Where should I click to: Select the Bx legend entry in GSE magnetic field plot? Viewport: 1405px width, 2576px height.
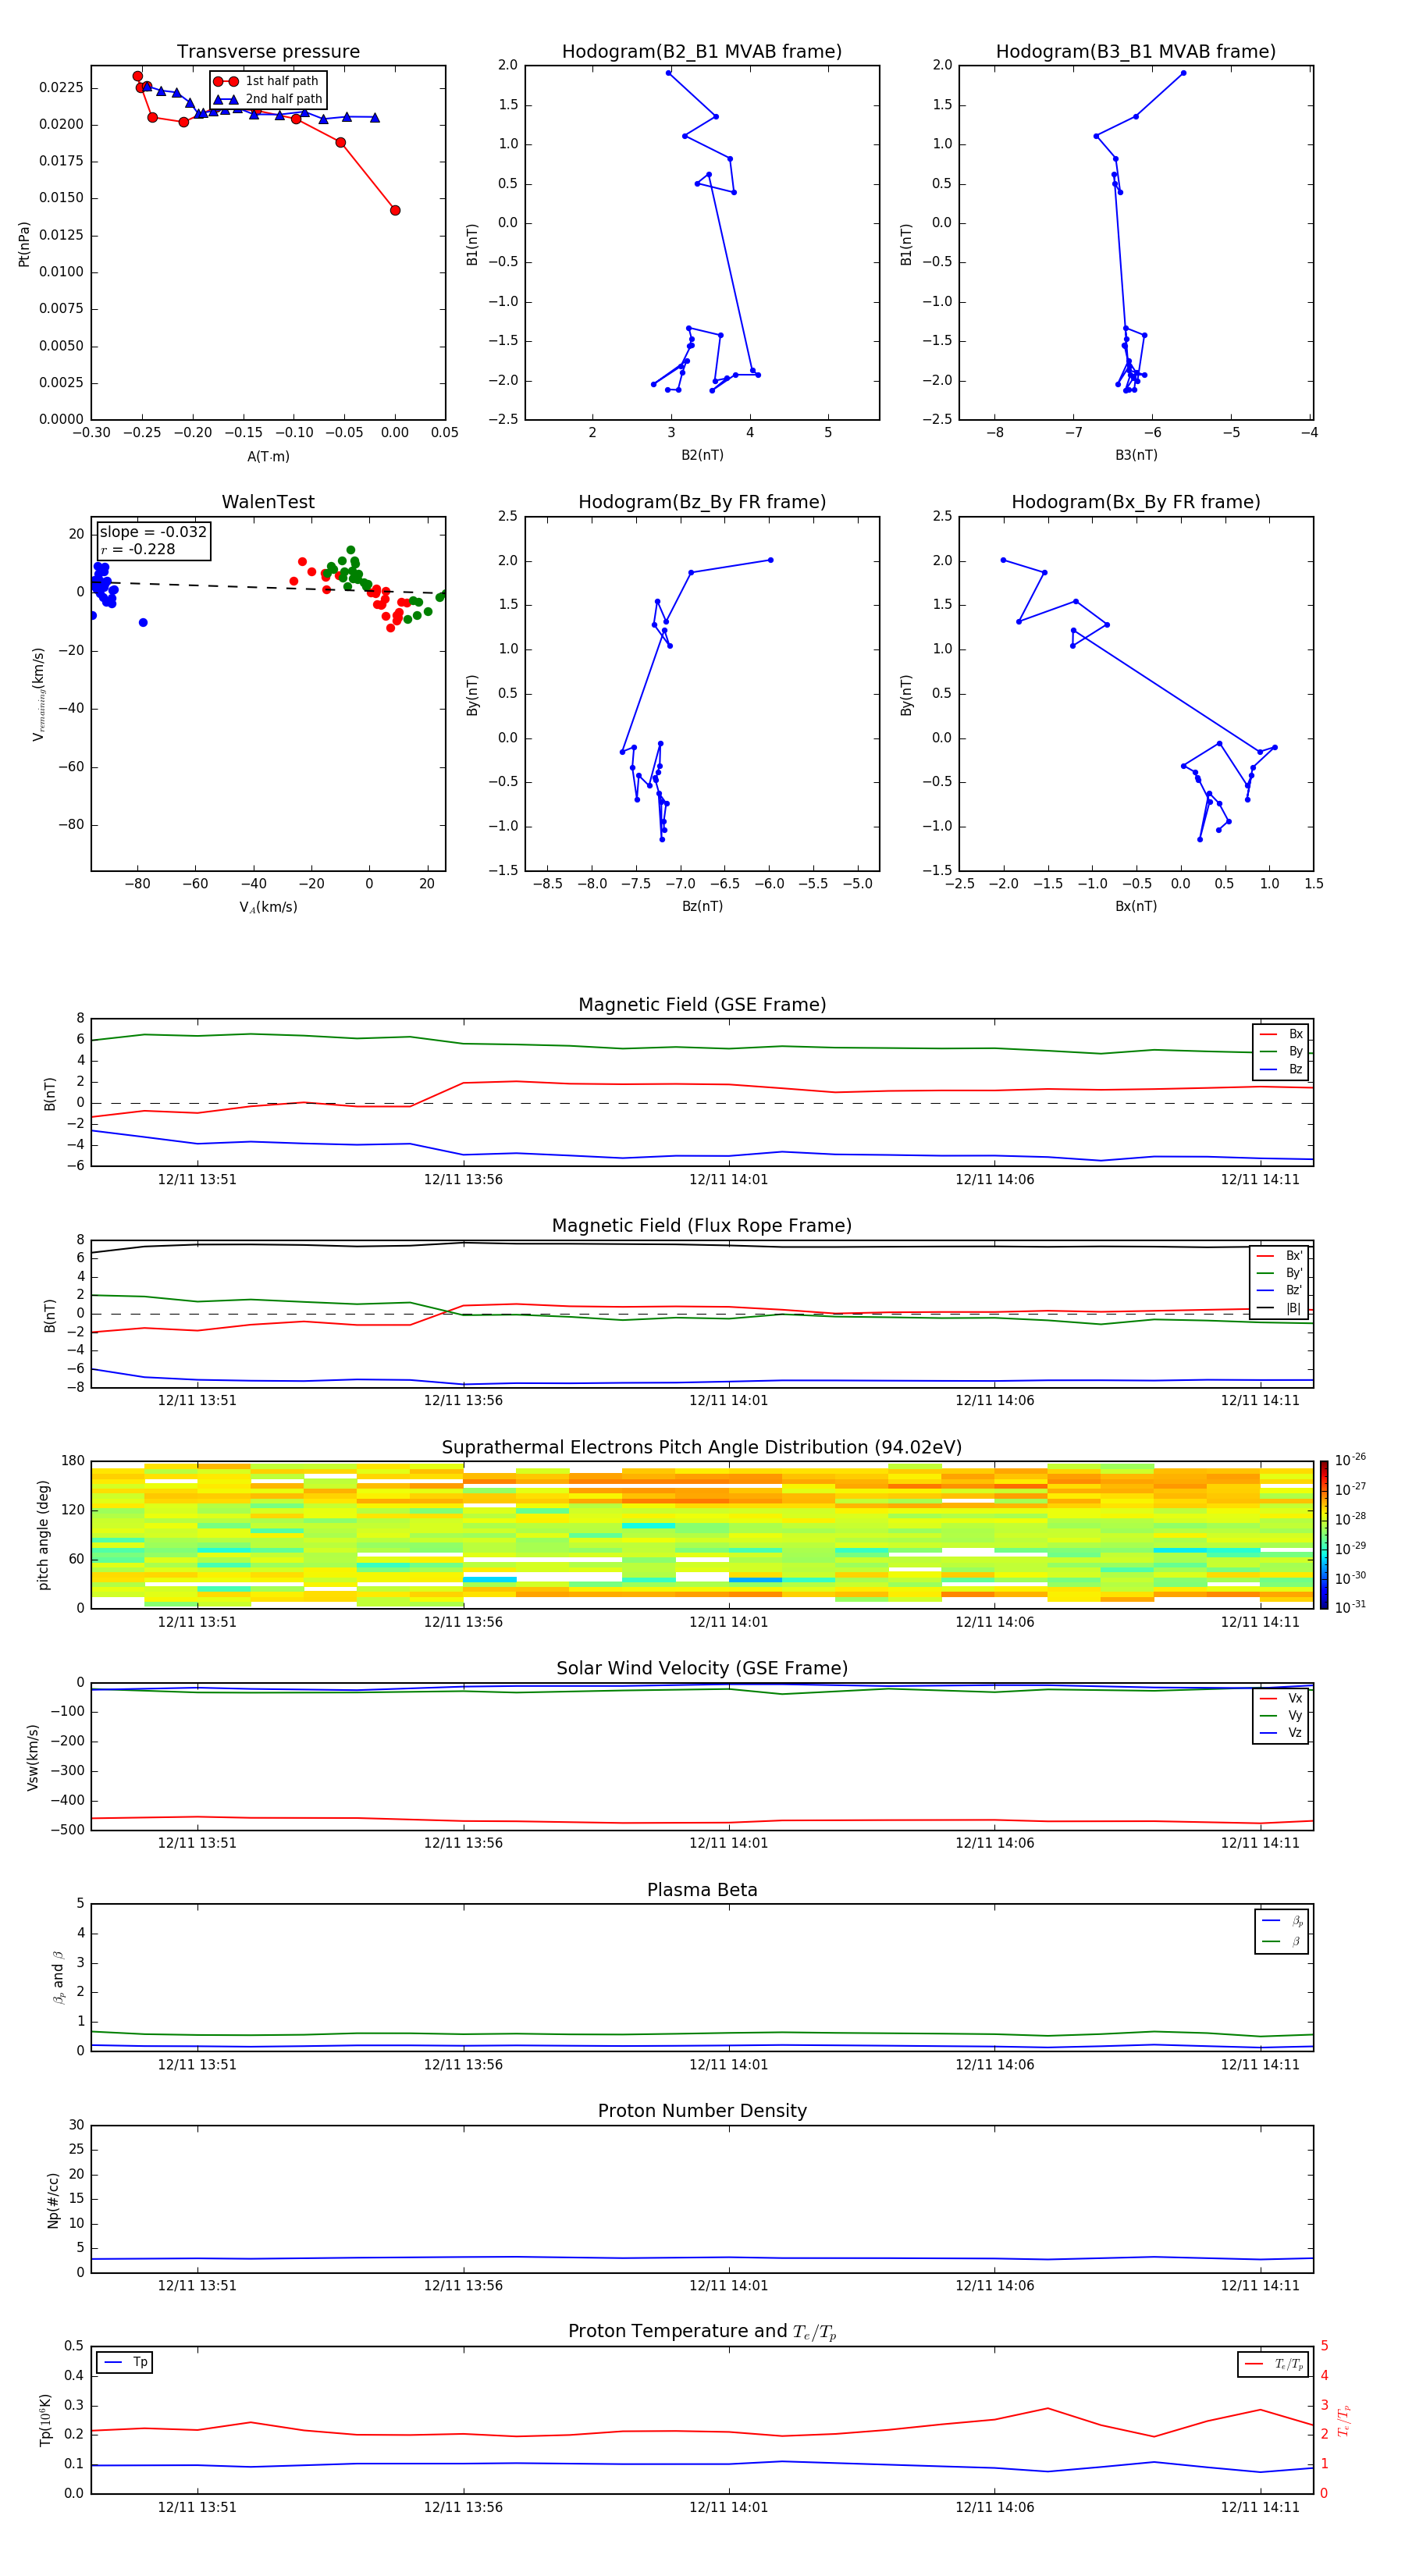(1281, 1034)
